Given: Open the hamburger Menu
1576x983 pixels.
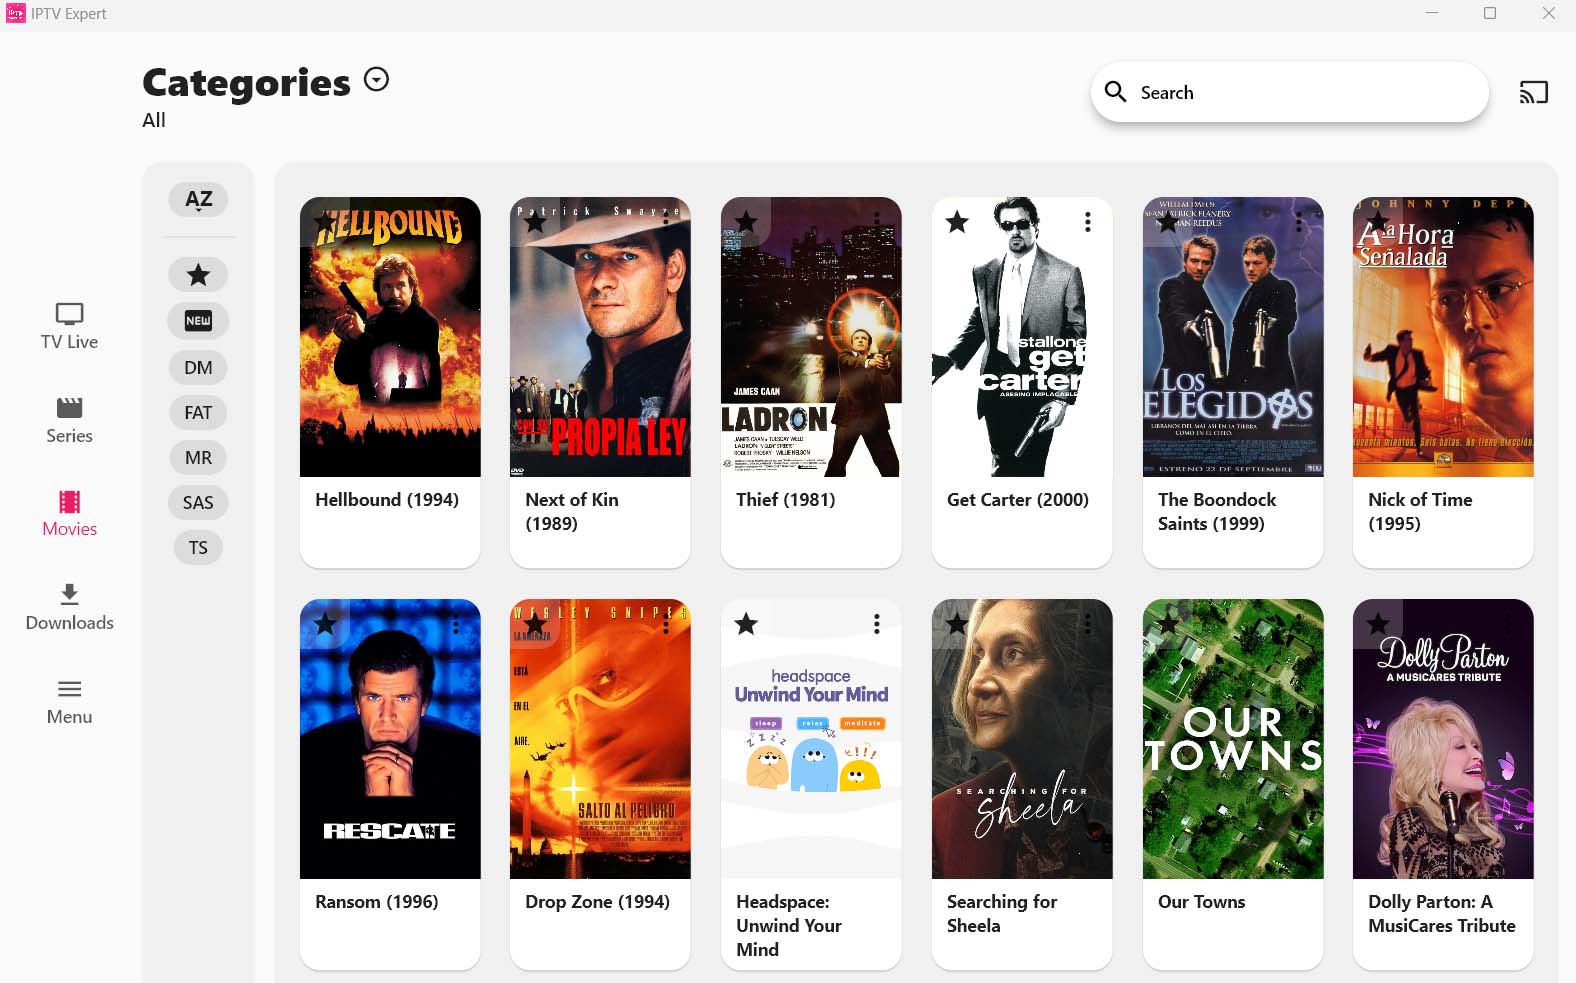Looking at the screenshot, I should [x=69, y=702].
